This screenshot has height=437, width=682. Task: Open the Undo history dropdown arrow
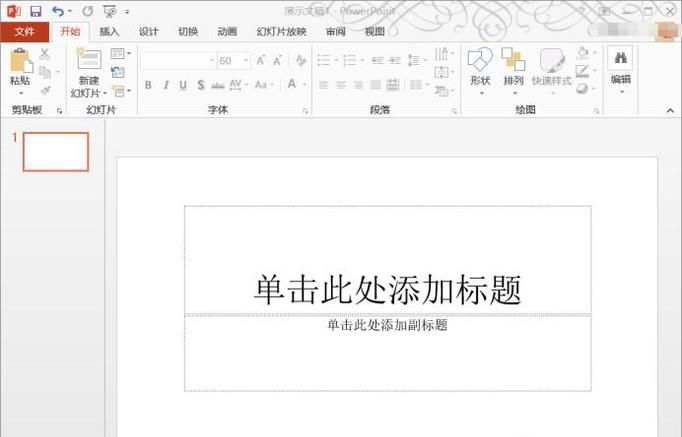point(70,11)
